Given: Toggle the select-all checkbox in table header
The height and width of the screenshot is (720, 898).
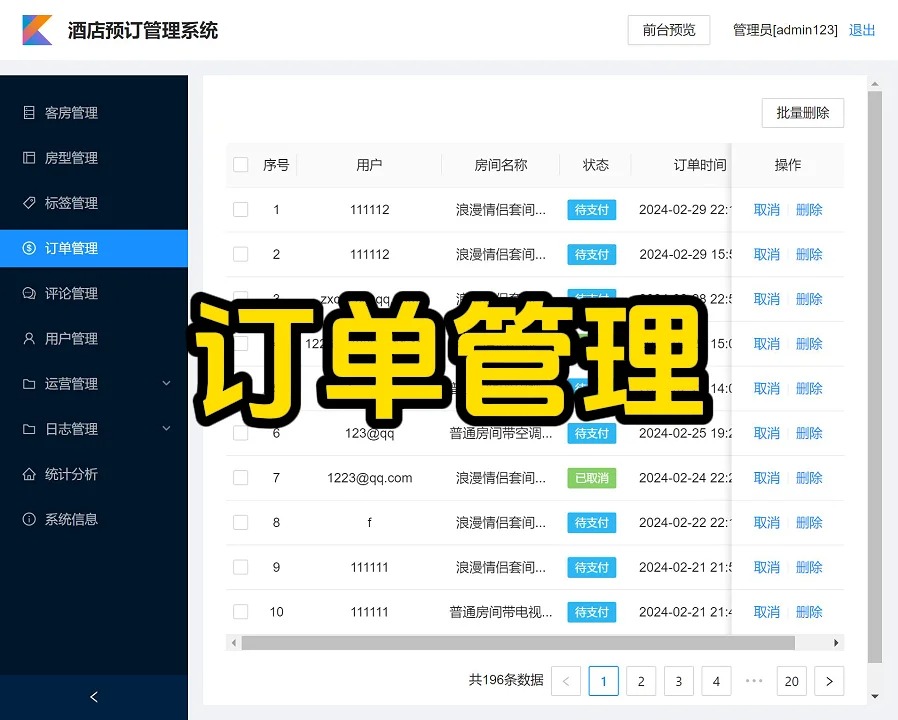Looking at the screenshot, I should [x=241, y=165].
